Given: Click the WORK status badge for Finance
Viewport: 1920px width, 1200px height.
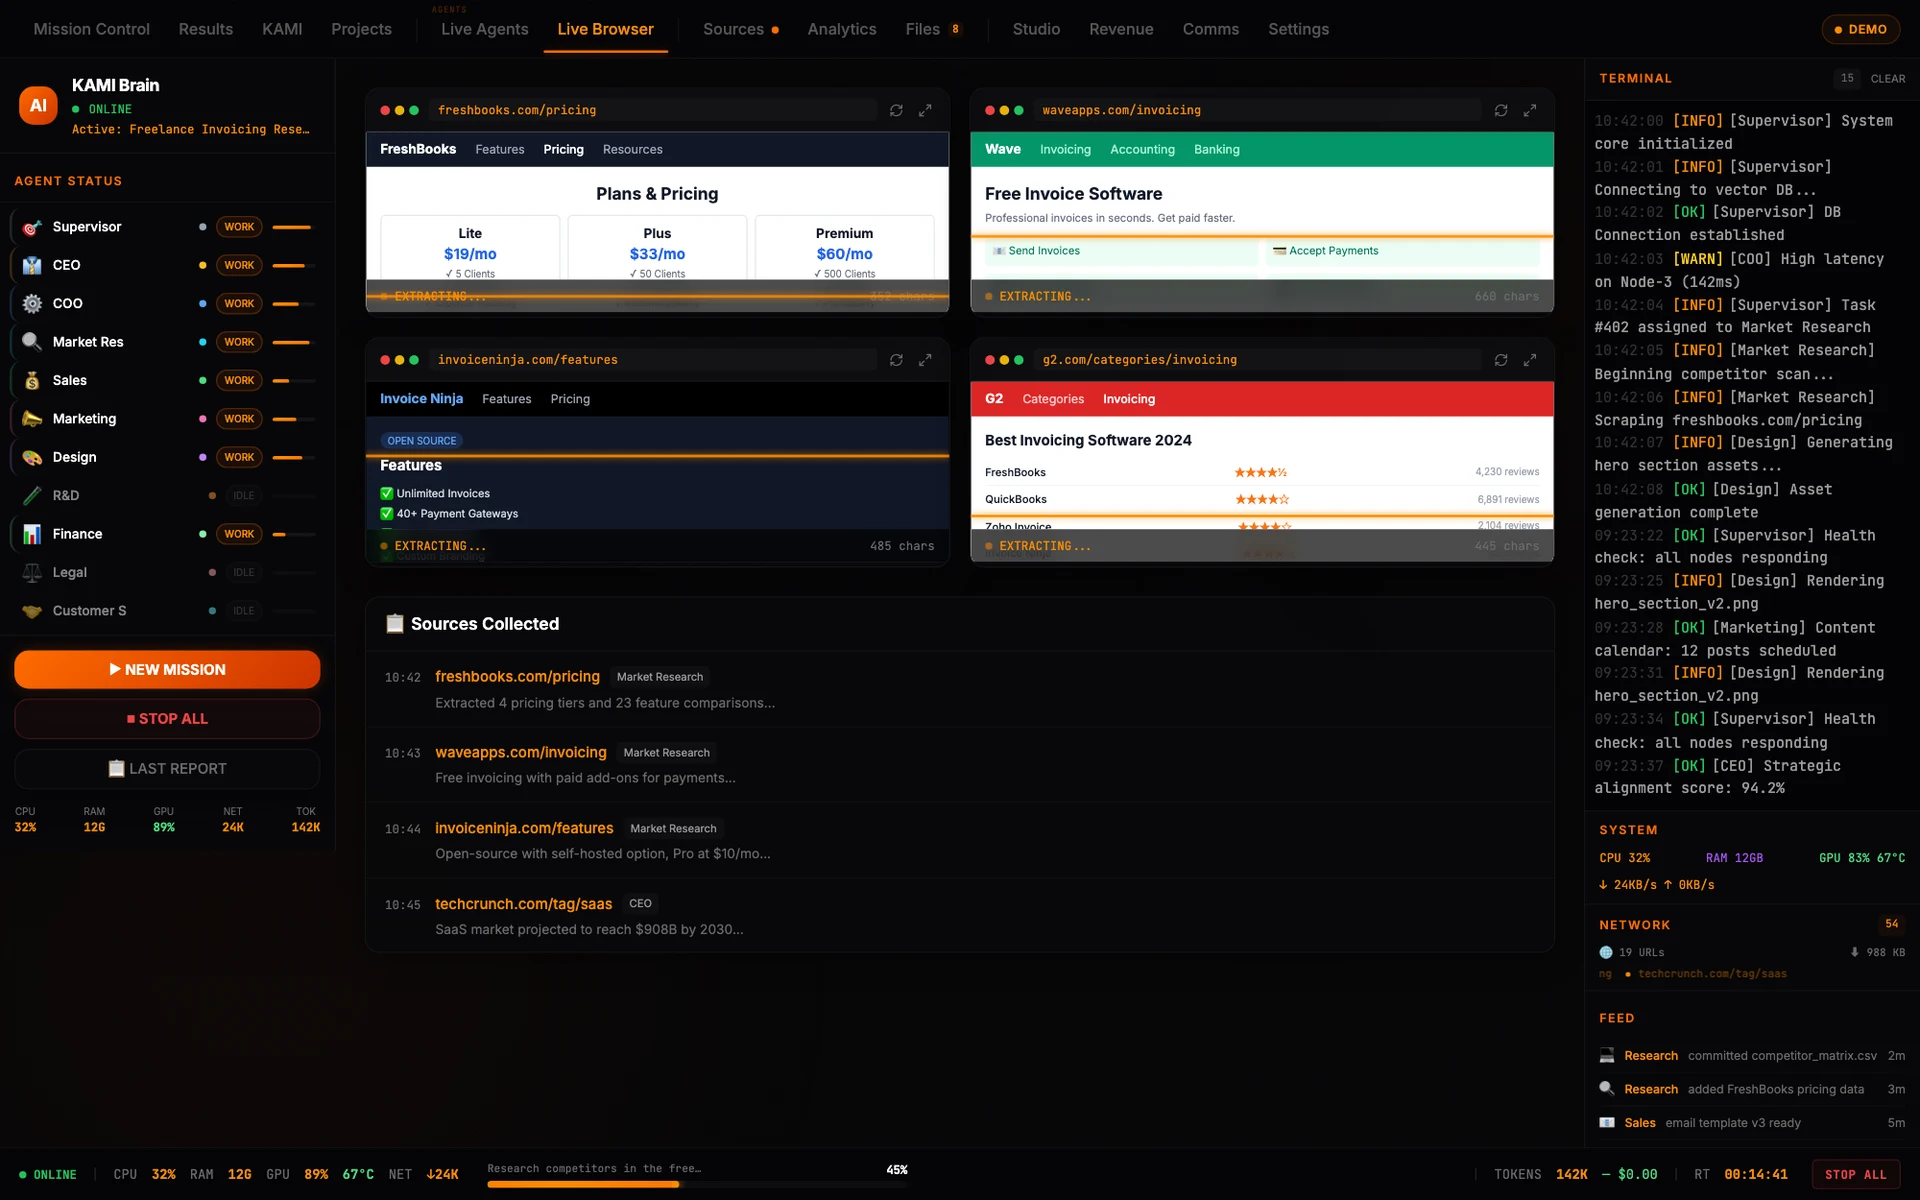Looking at the screenshot, I should click(239, 534).
